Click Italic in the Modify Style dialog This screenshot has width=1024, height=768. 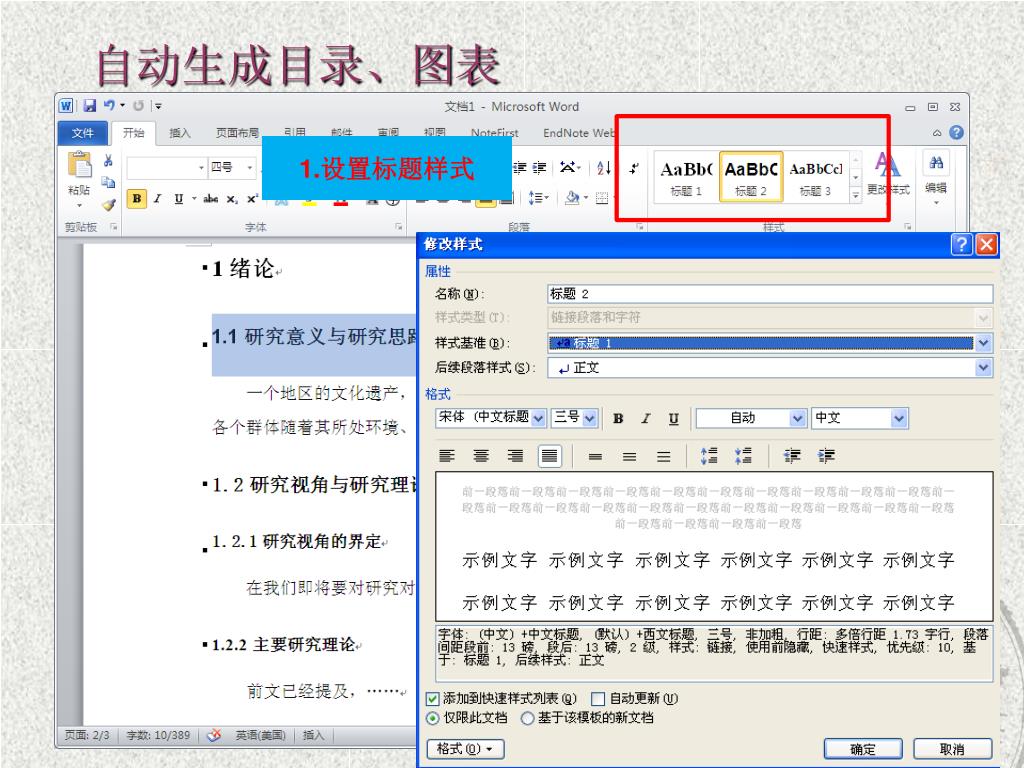click(x=646, y=419)
